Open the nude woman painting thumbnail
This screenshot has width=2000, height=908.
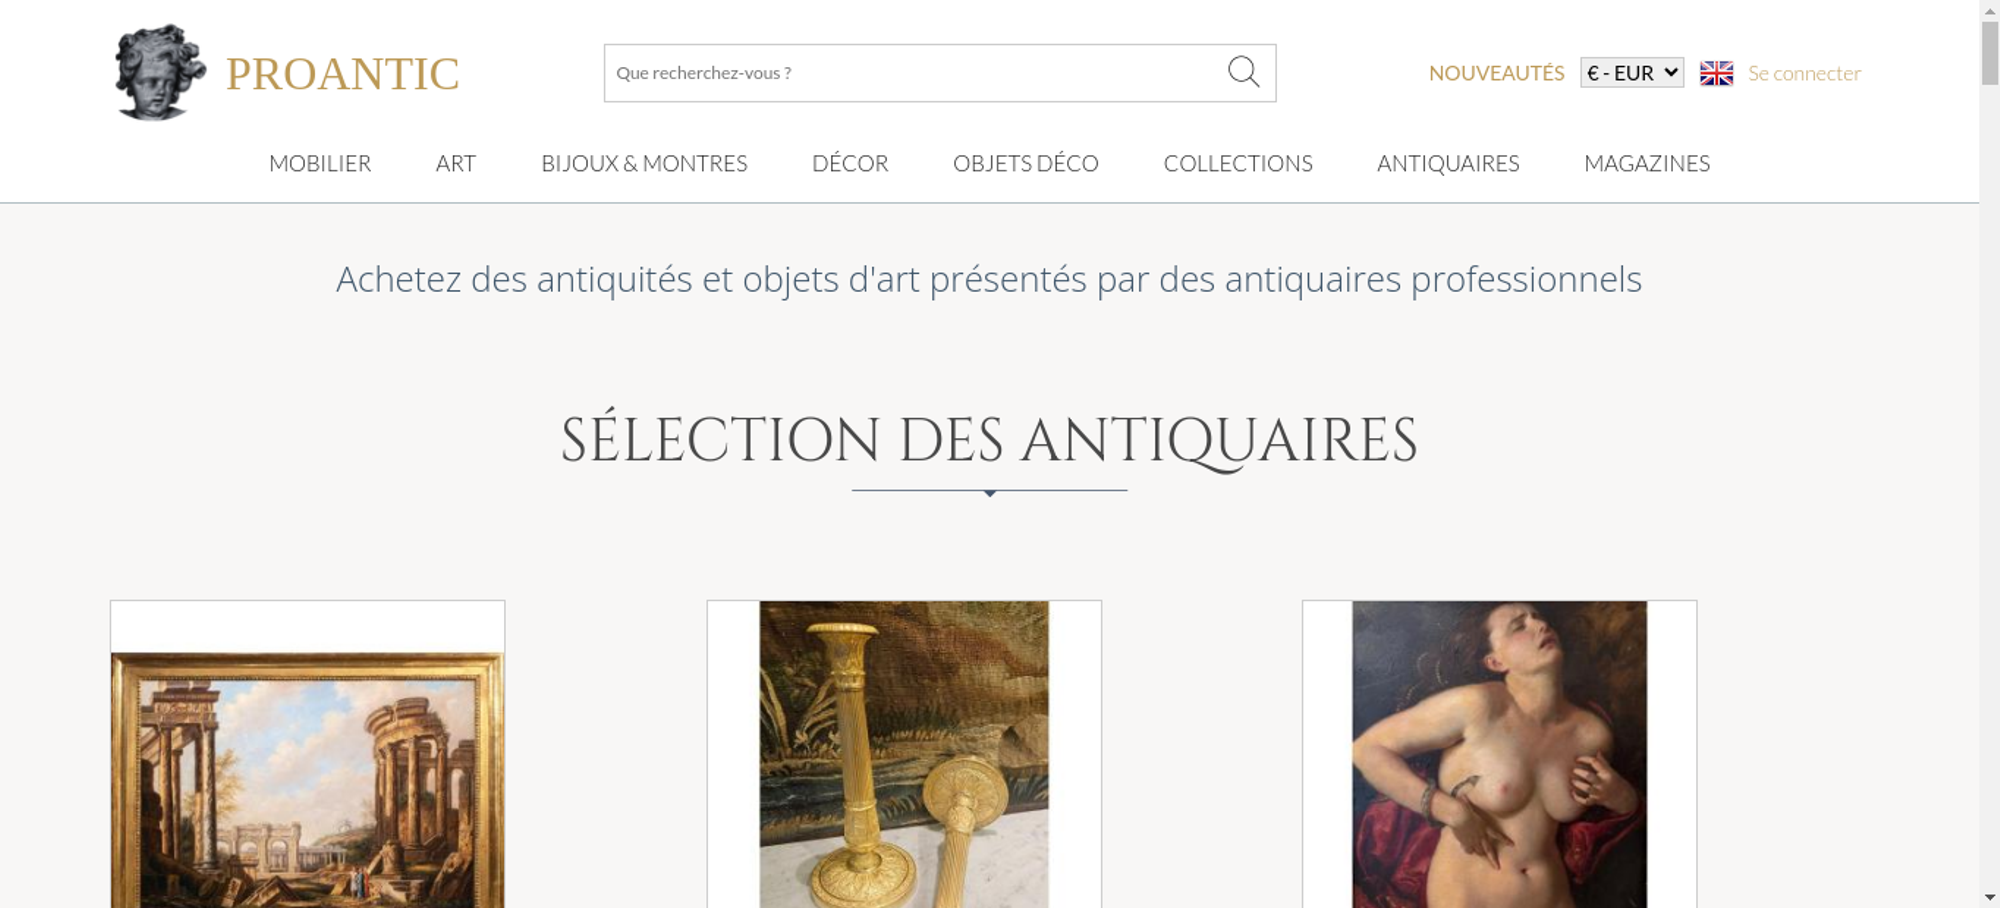[x=1499, y=754]
